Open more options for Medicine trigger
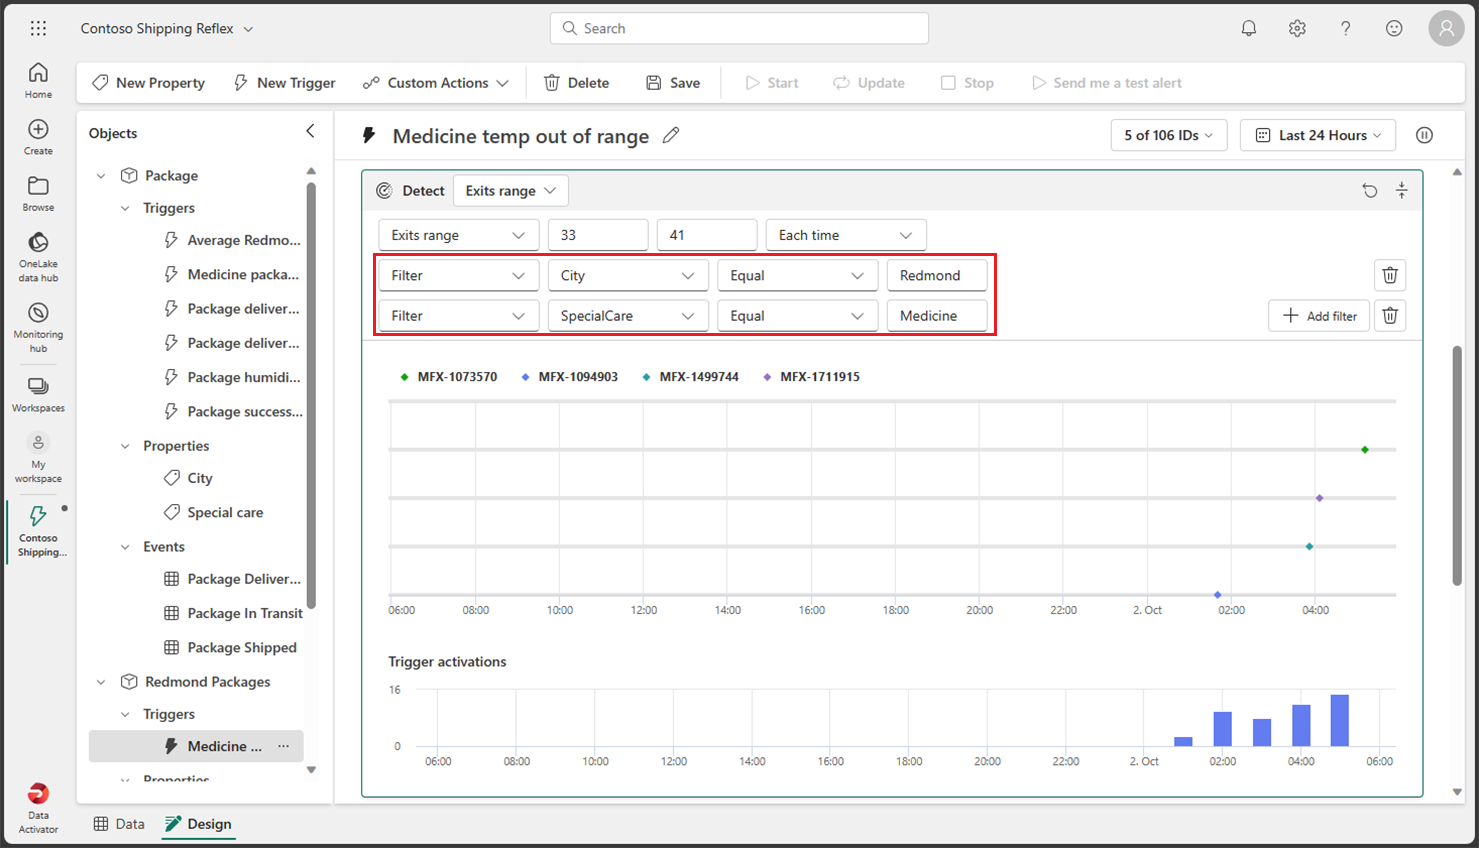The width and height of the screenshot is (1479, 848). tap(284, 746)
